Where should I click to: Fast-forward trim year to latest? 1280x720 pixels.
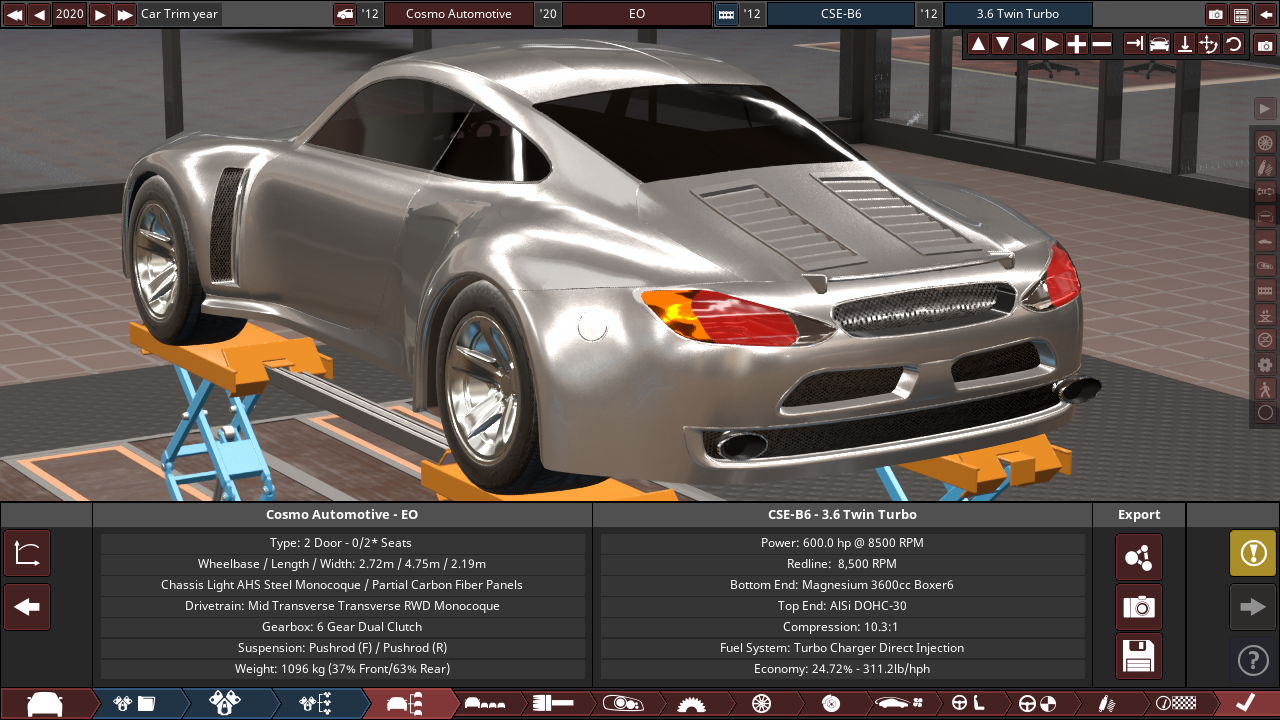click(125, 14)
